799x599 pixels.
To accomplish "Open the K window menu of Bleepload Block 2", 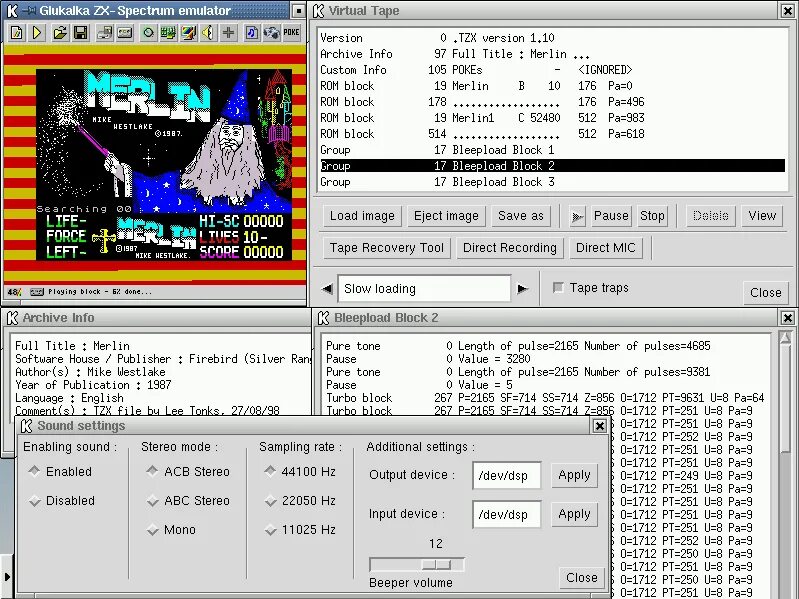I will (324, 318).
